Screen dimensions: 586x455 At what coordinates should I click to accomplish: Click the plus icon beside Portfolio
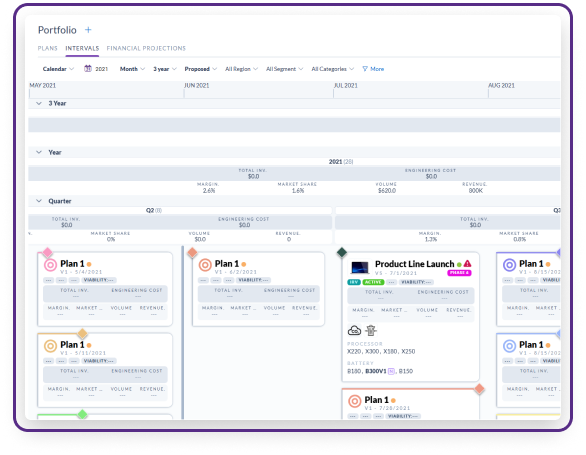click(88, 30)
